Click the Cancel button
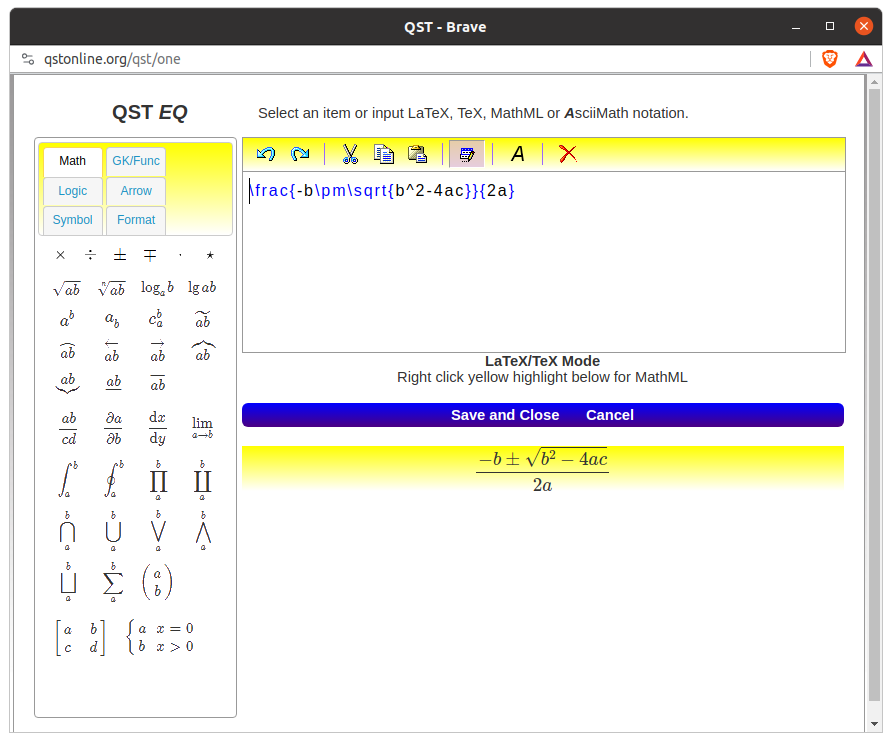The width and height of the screenshot is (892, 742). coord(610,415)
